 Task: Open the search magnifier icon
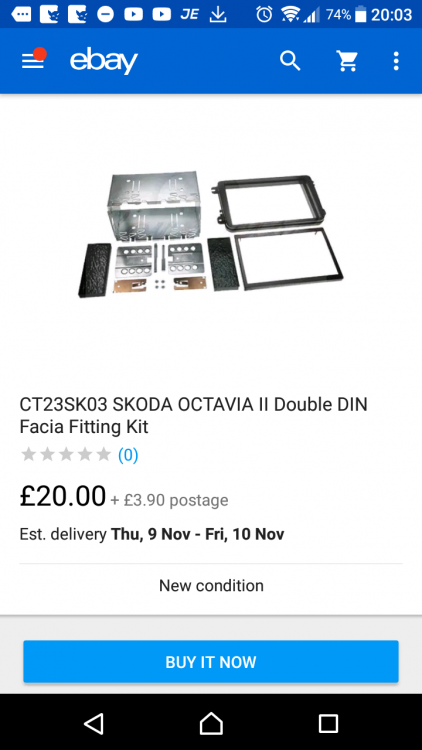pyautogui.click(x=290, y=61)
